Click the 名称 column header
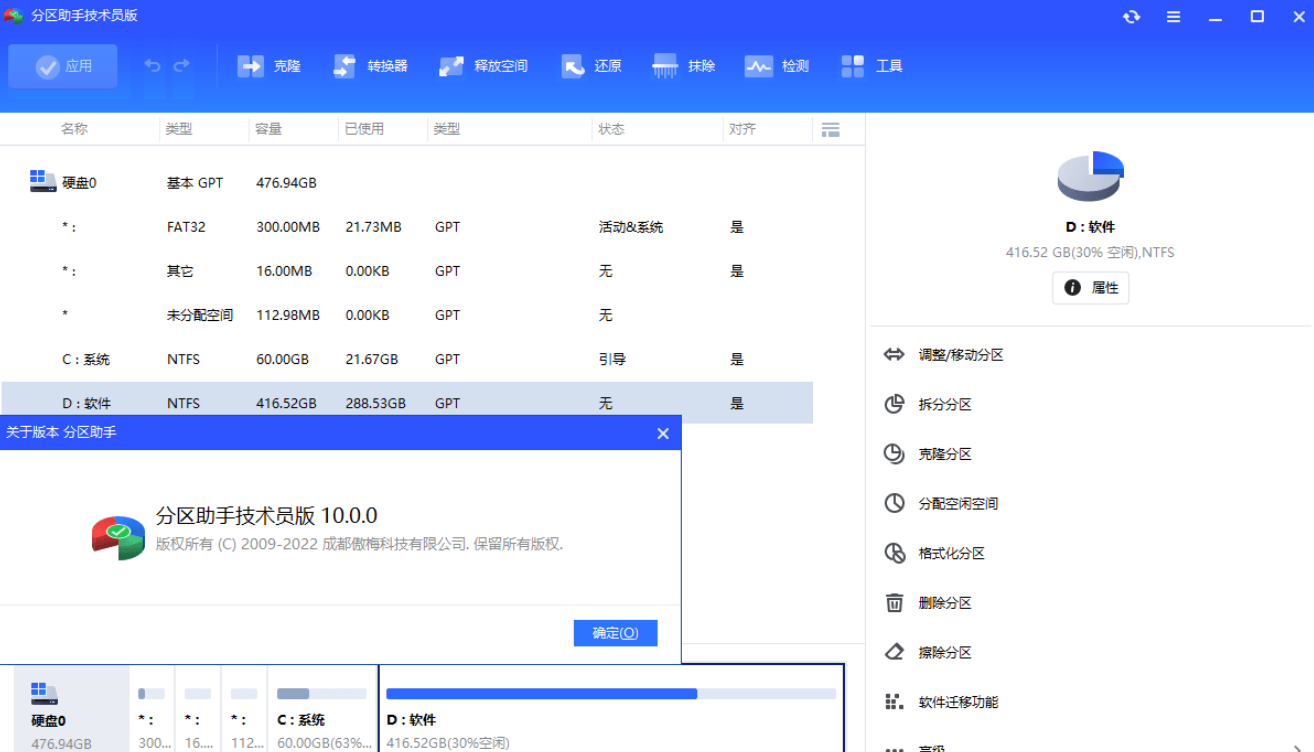This screenshot has height=752, width=1314. click(74, 129)
